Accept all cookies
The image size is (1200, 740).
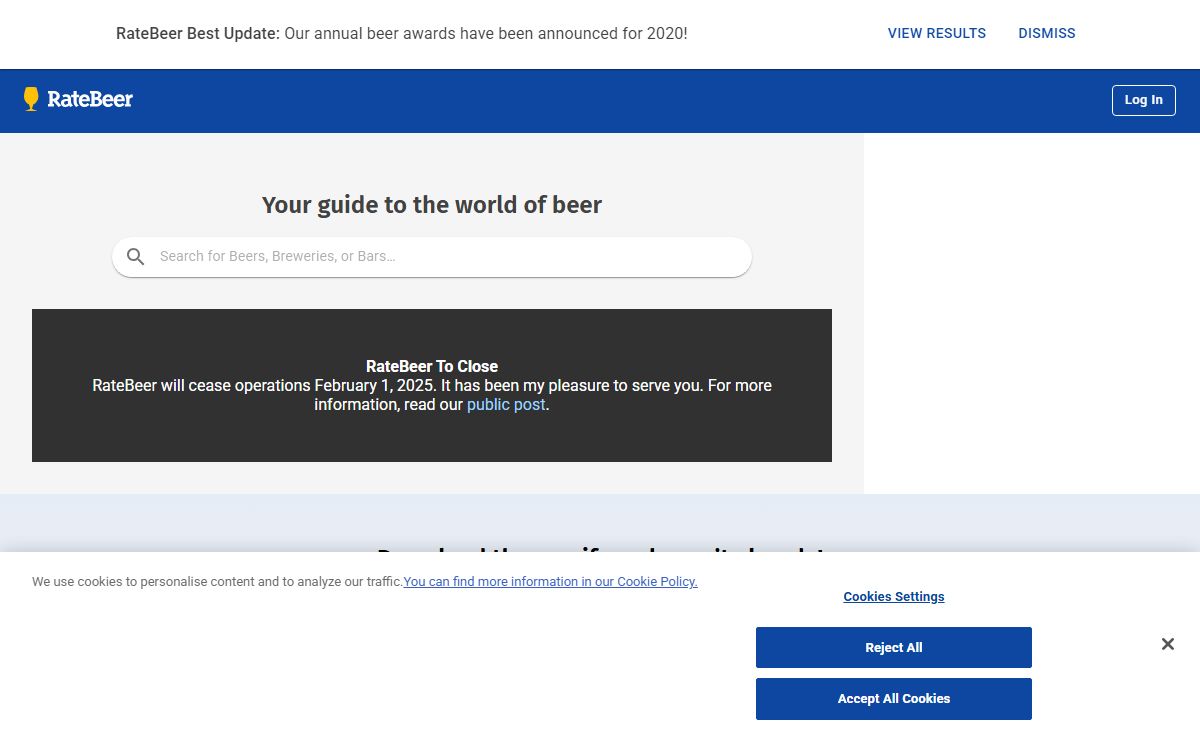click(x=893, y=698)
